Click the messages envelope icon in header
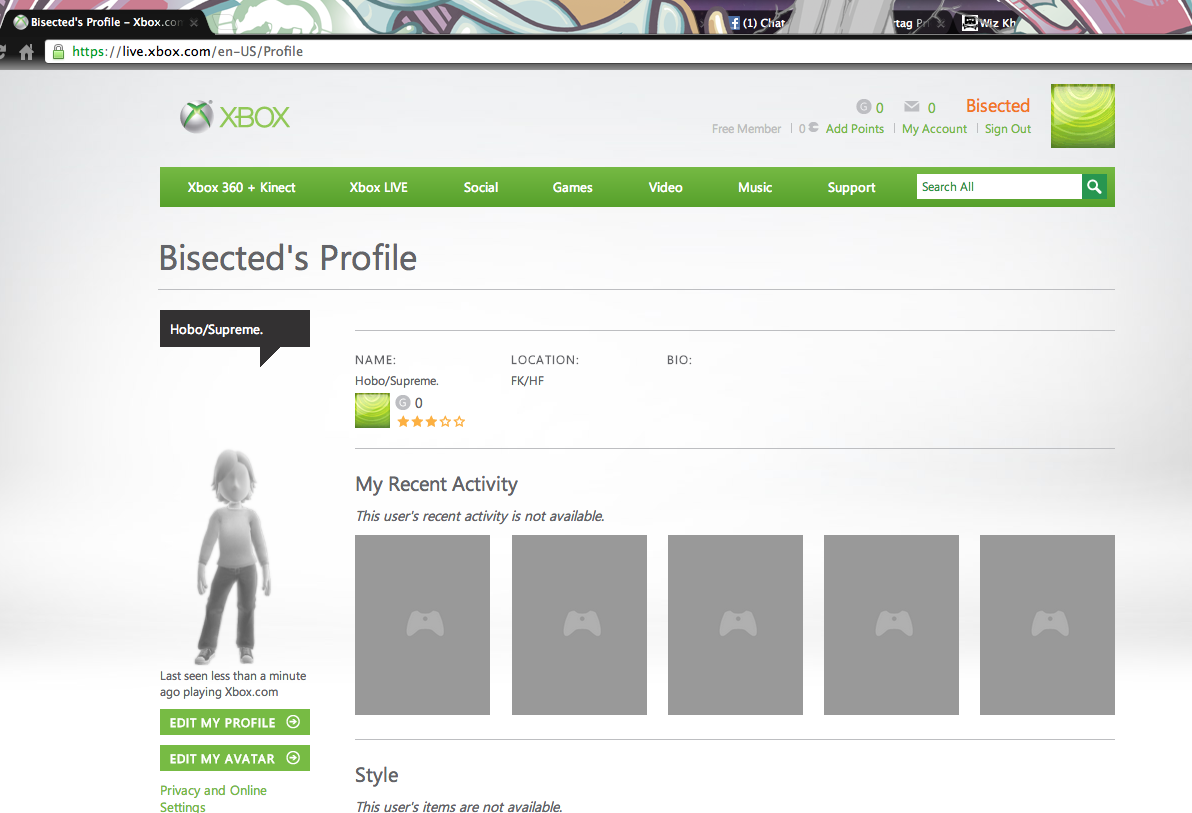 911,106
